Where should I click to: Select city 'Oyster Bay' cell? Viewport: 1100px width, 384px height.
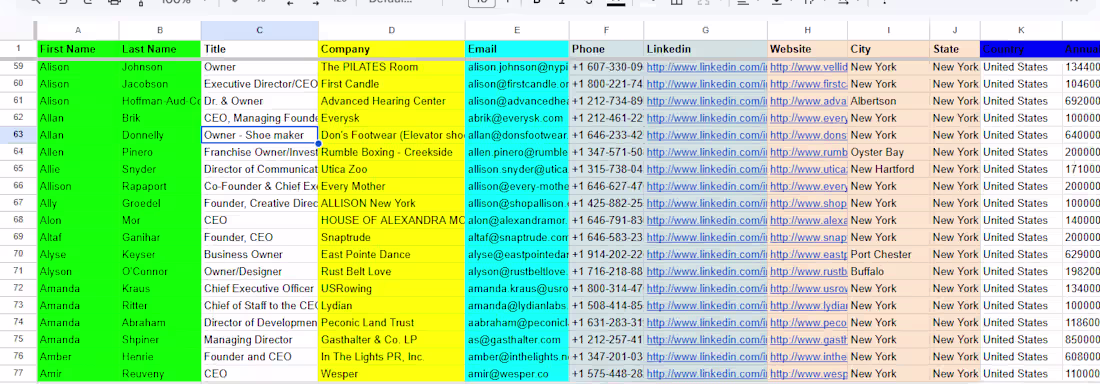889,152
